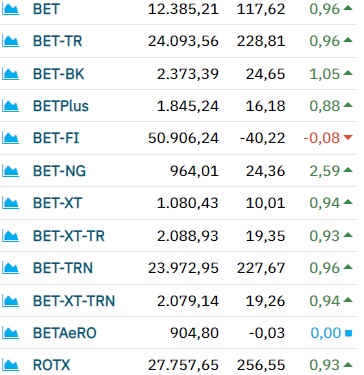This screenshot has width=364, height=375.
Task: Open the chart icon for BET-XT-TRN
Action: coord(10,301)
